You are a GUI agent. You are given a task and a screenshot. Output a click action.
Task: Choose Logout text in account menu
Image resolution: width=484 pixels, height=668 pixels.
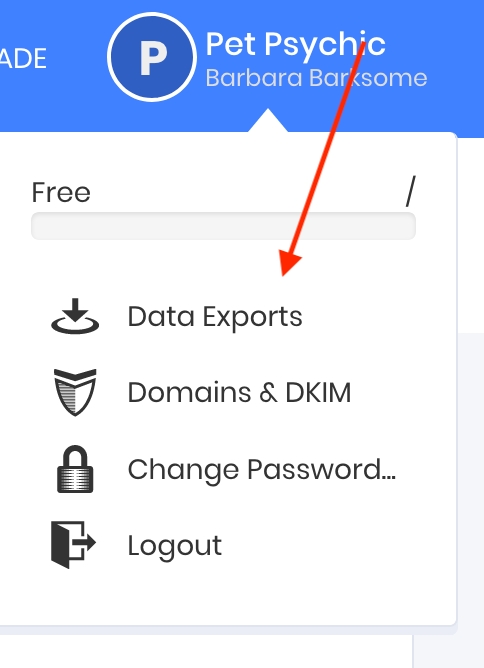pyautogui.click(x=175, y=546)
